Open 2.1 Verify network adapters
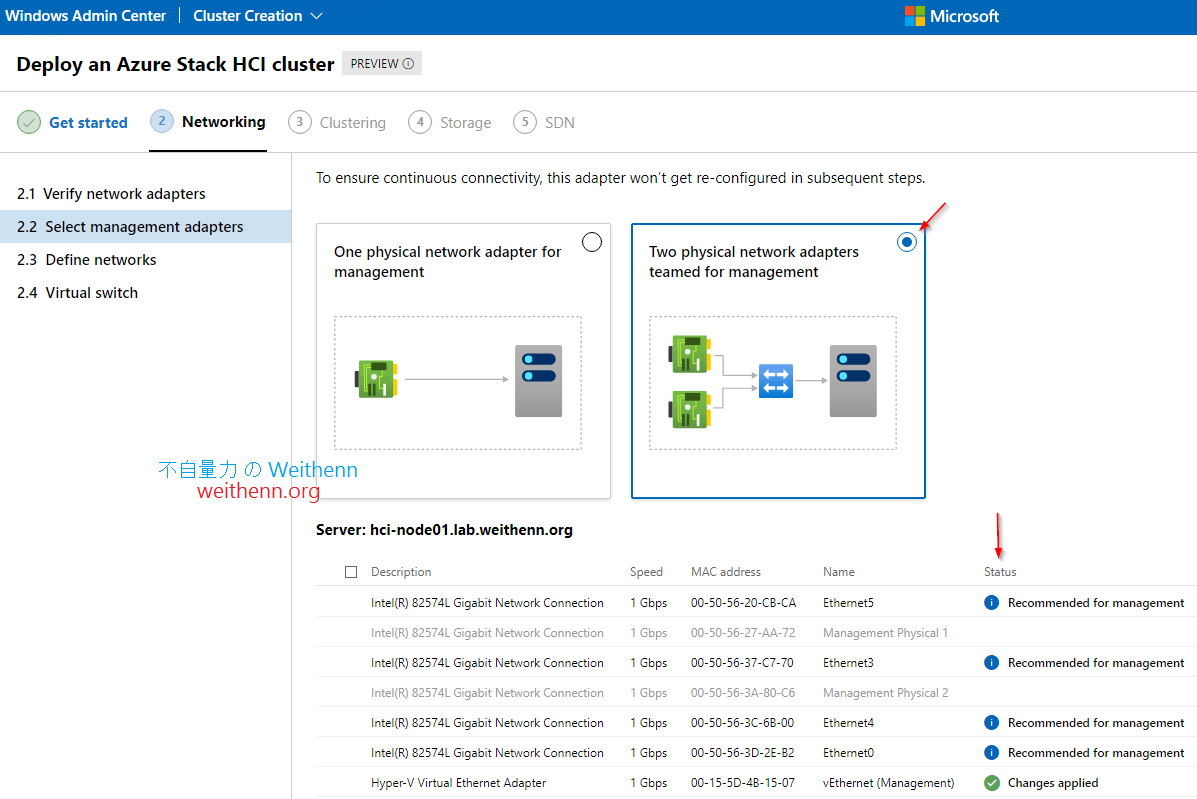Image resolution: width=1197 pixels, height=799 pixels. click(x=111, y=193)
